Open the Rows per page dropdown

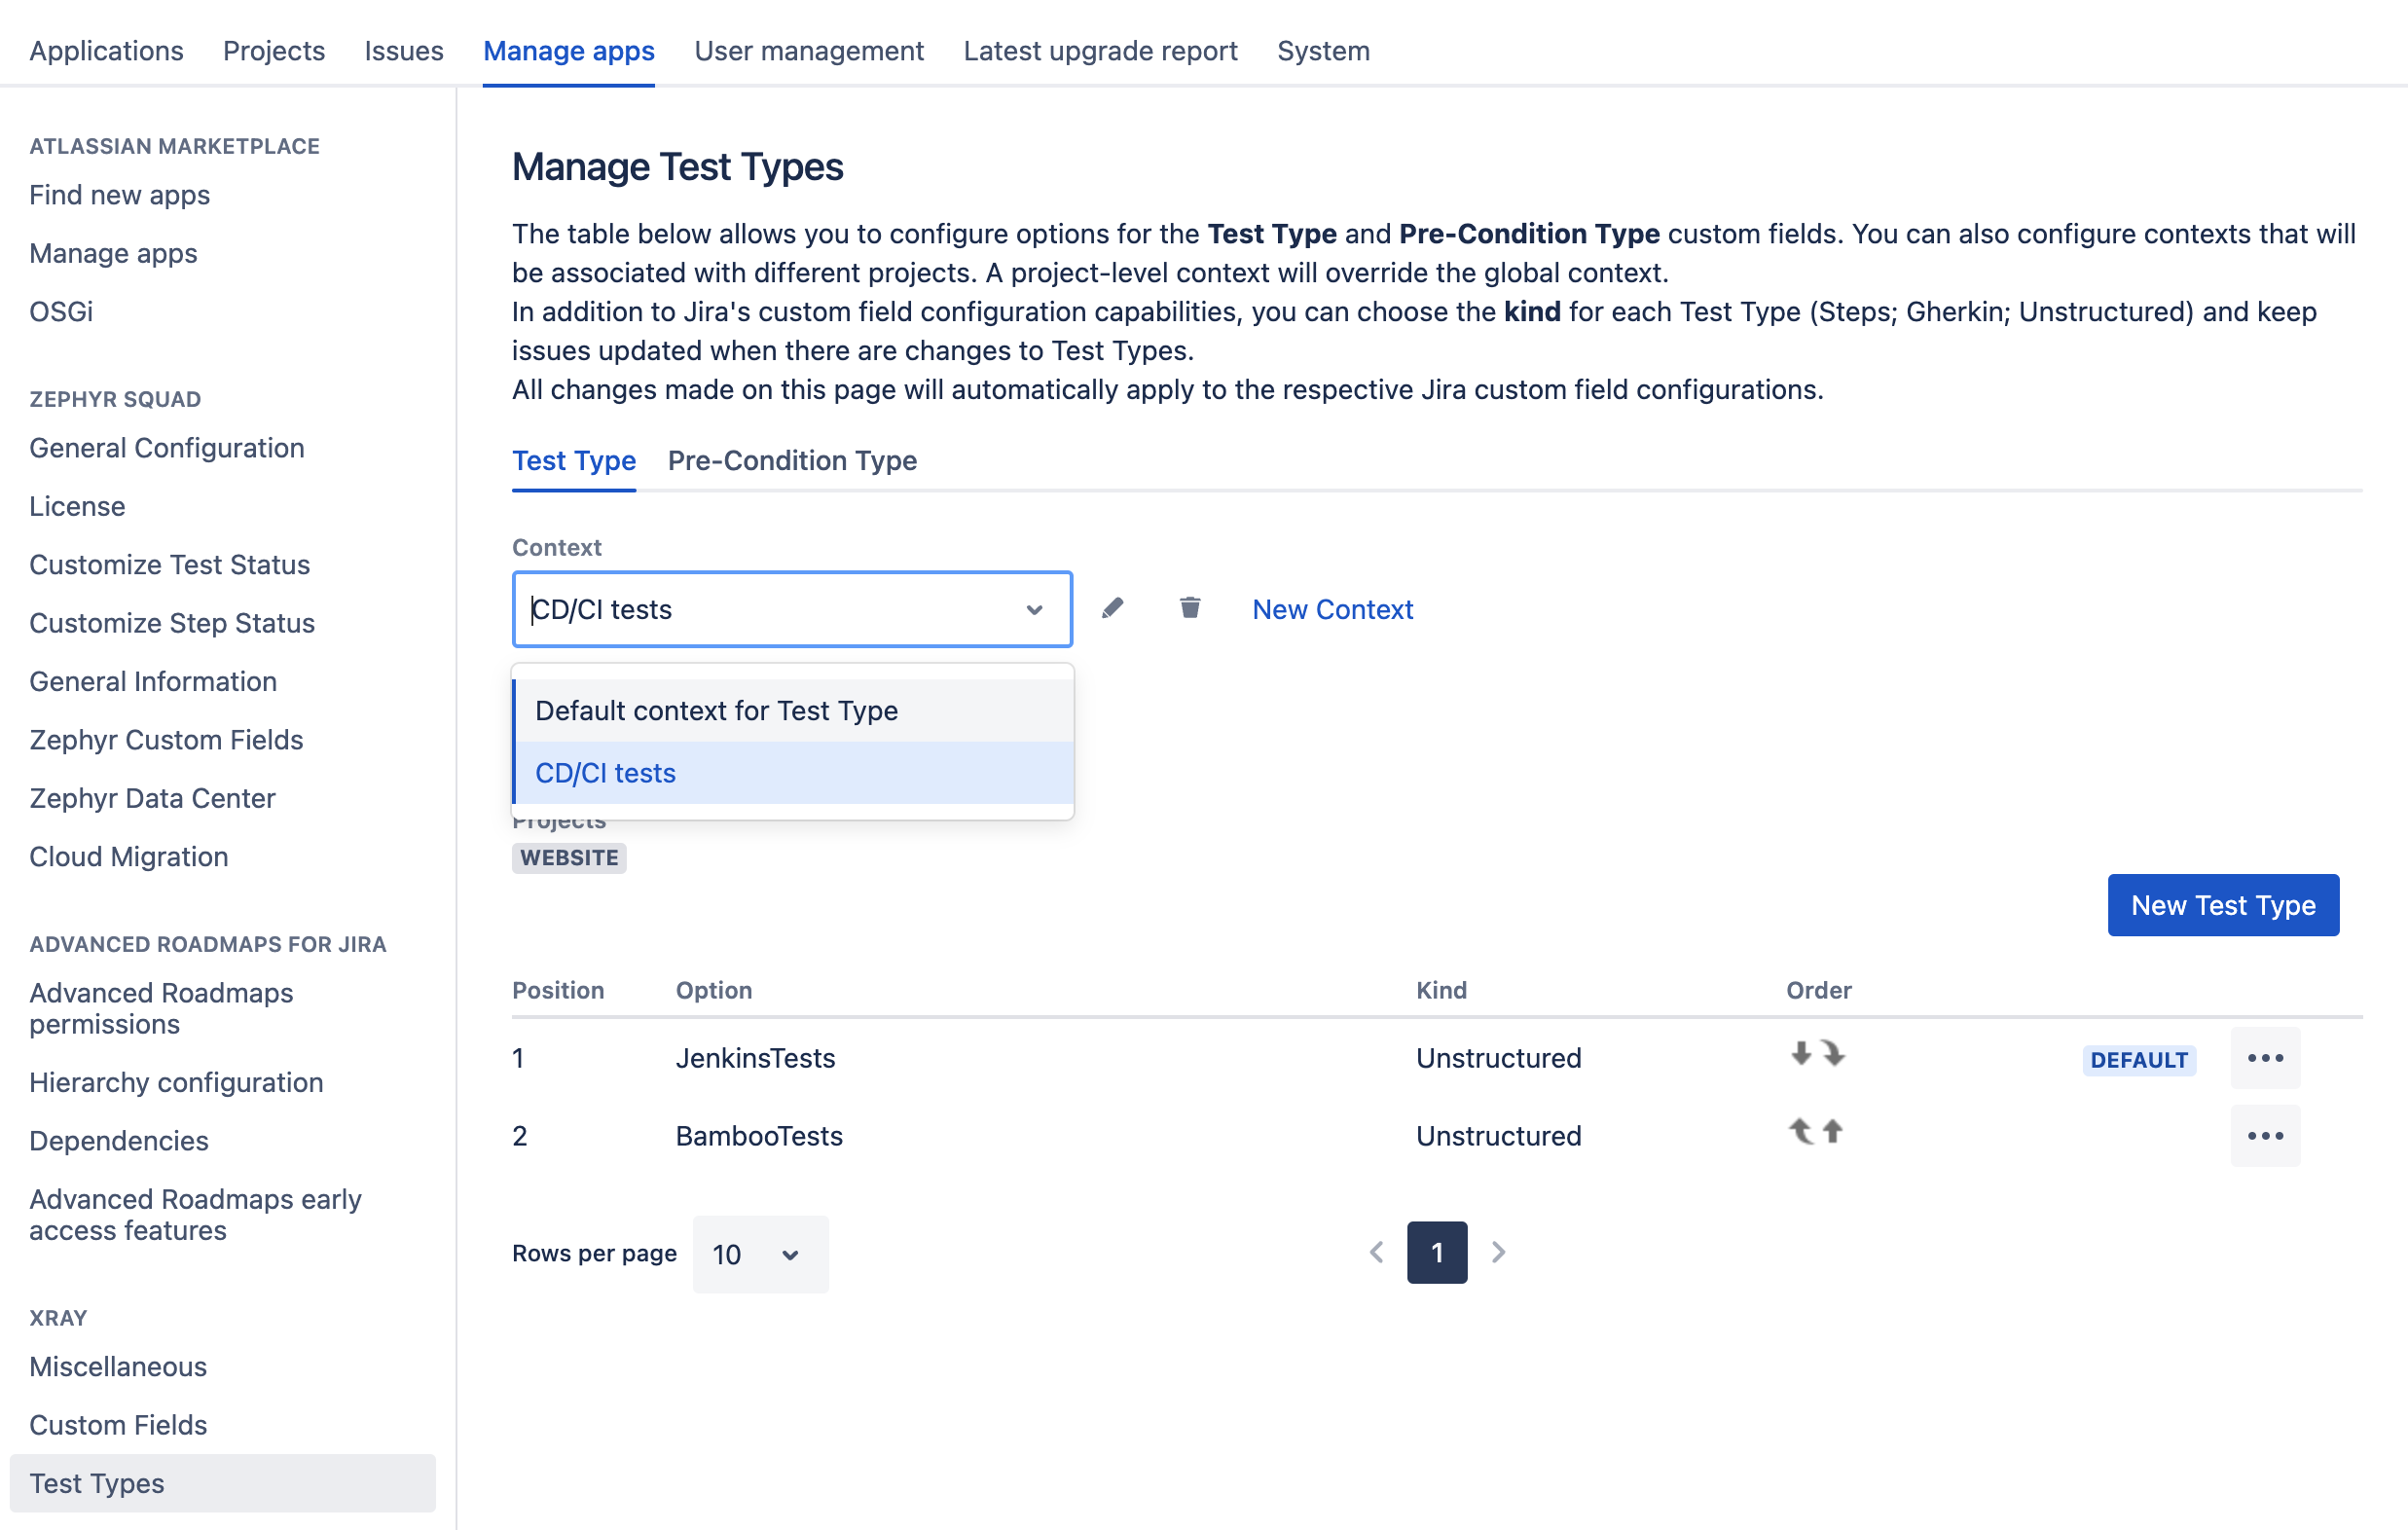coord(760,1254)
